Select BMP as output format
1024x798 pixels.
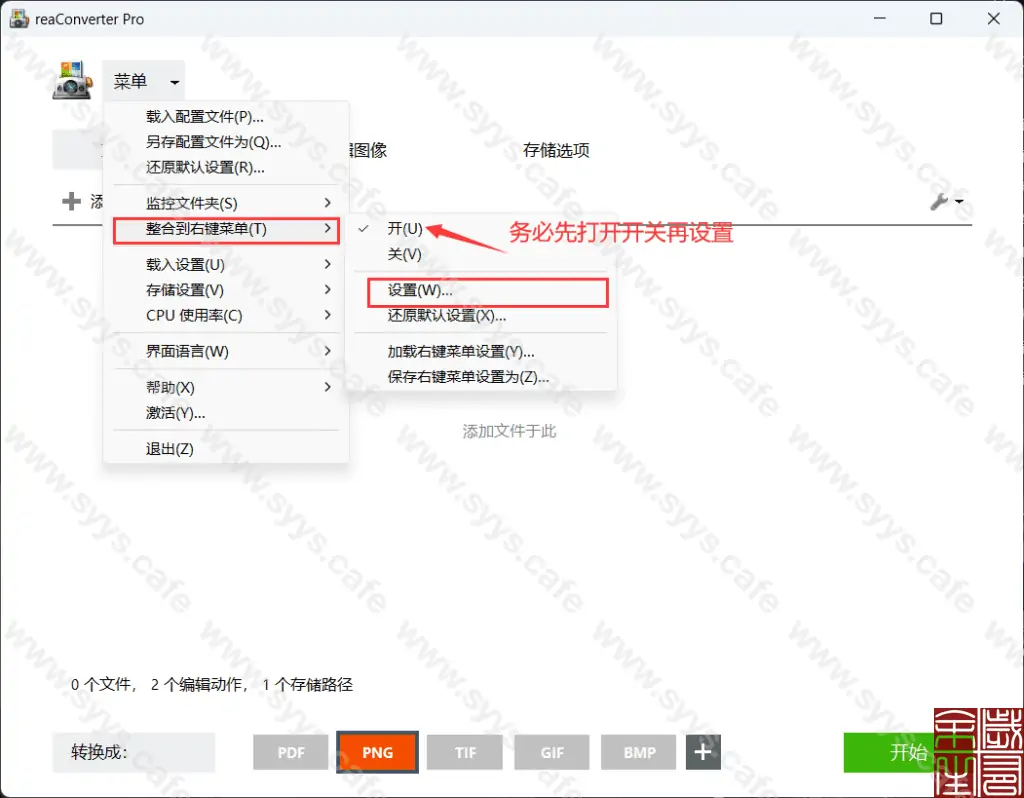coord(638,752)
